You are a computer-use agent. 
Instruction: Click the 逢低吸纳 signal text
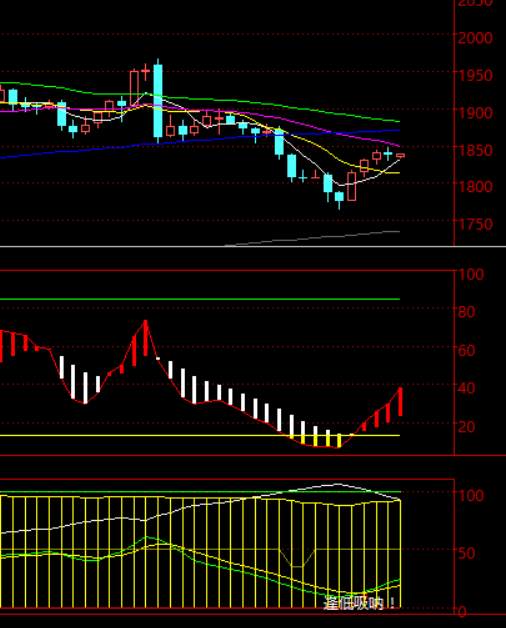[359, 603]
